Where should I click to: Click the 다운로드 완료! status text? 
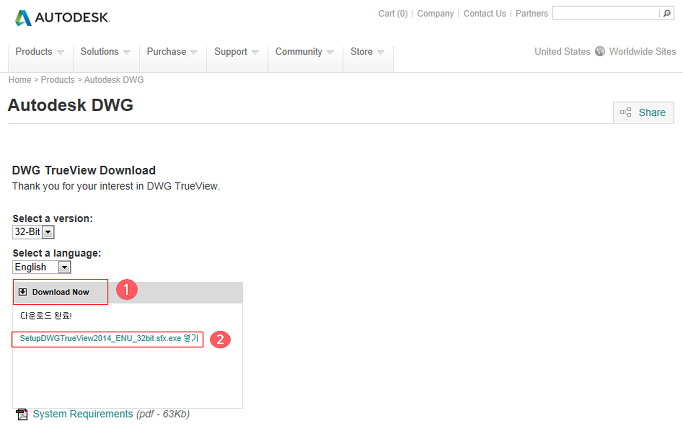[x=46, y=316]
